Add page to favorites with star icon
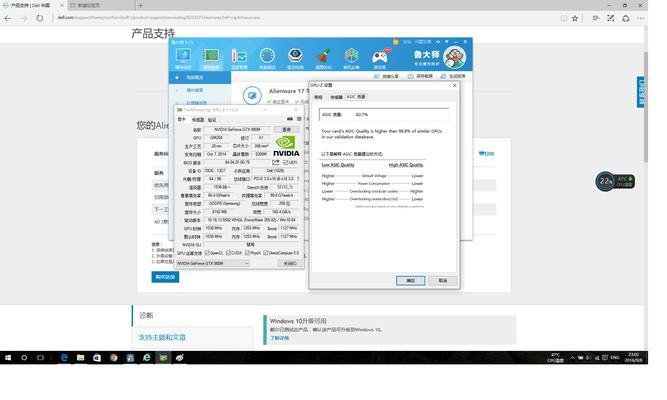 pos(575,18)
